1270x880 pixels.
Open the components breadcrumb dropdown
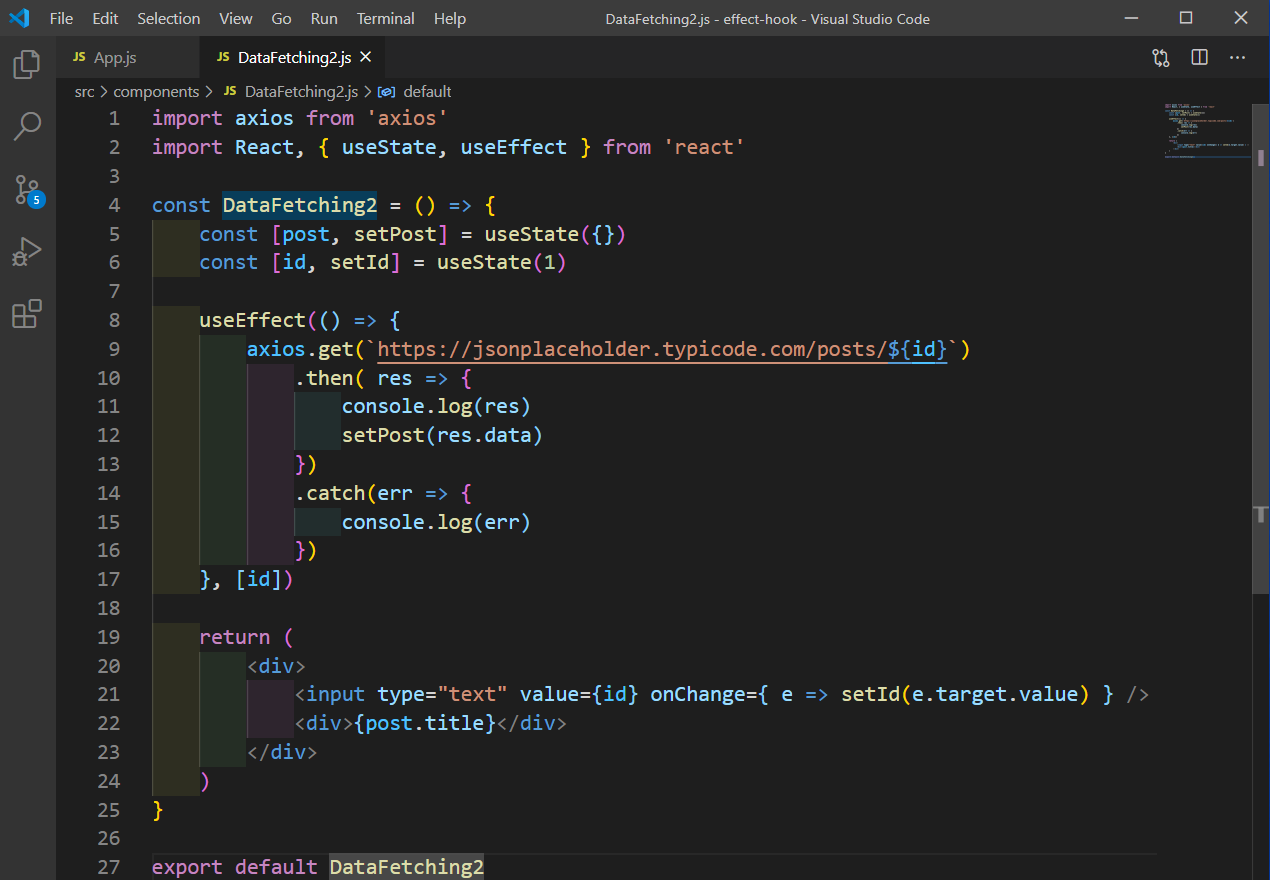(x=156, y=91)
